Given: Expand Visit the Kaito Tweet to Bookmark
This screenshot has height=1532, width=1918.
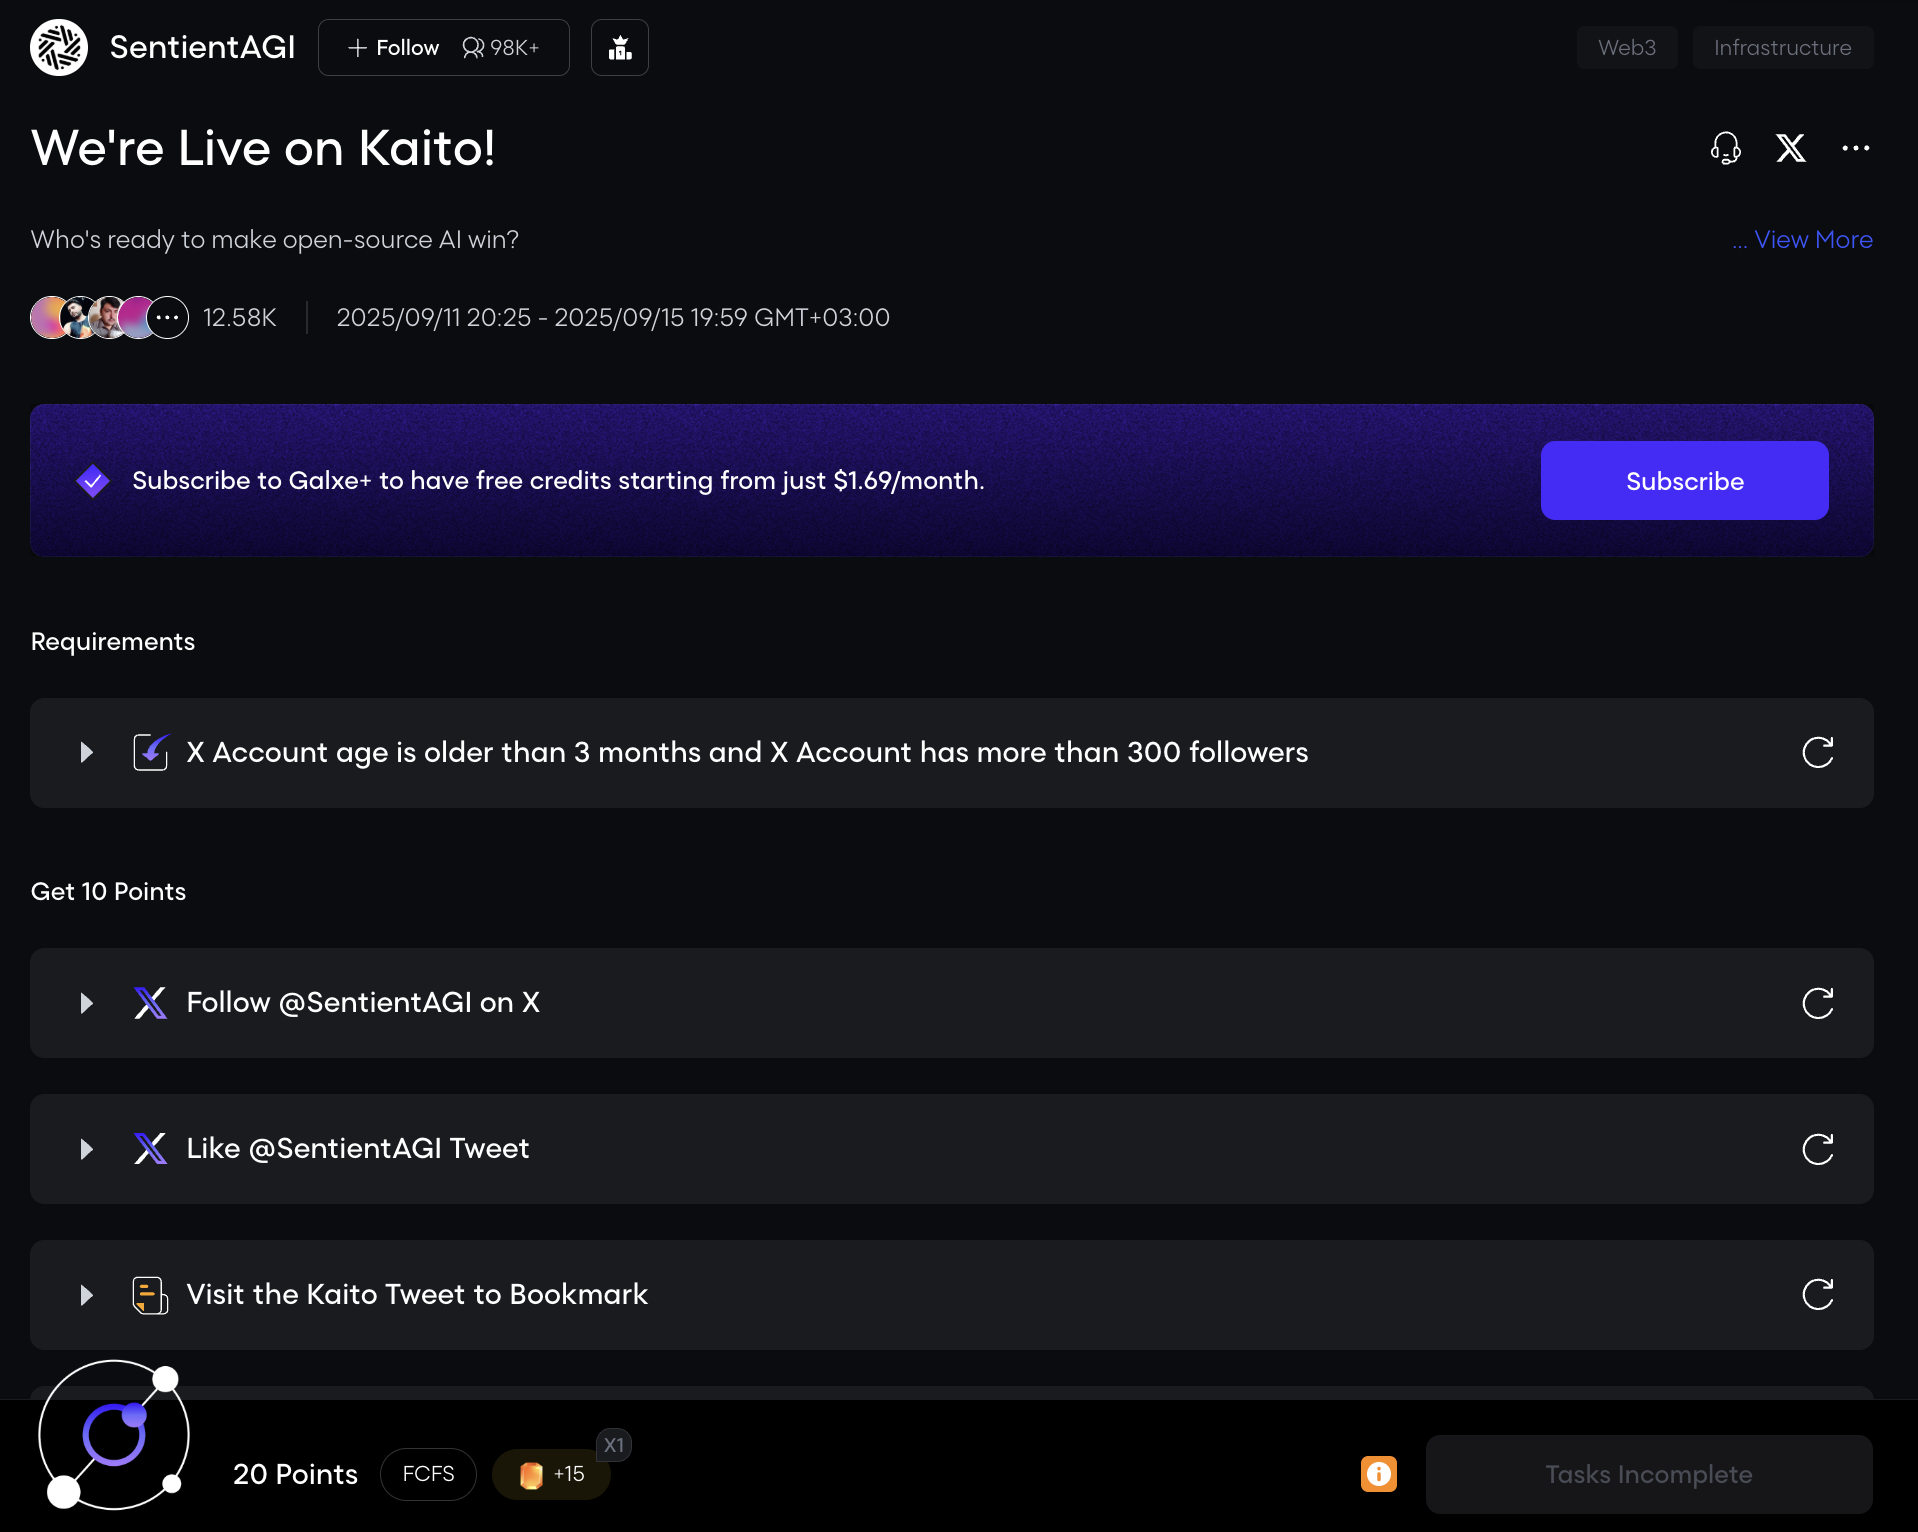Looking at the screenshot, I should pyautogui.click(x=87, y=1295).
